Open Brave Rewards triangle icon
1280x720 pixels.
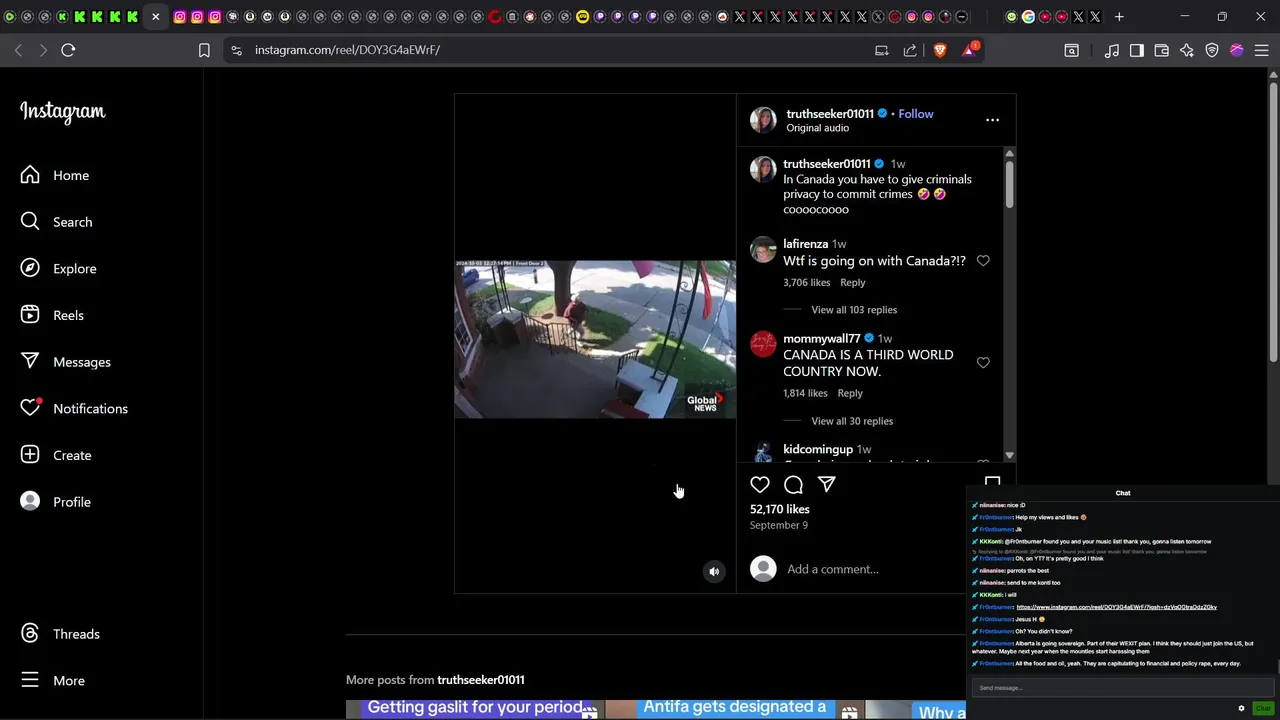click(969, 50)
